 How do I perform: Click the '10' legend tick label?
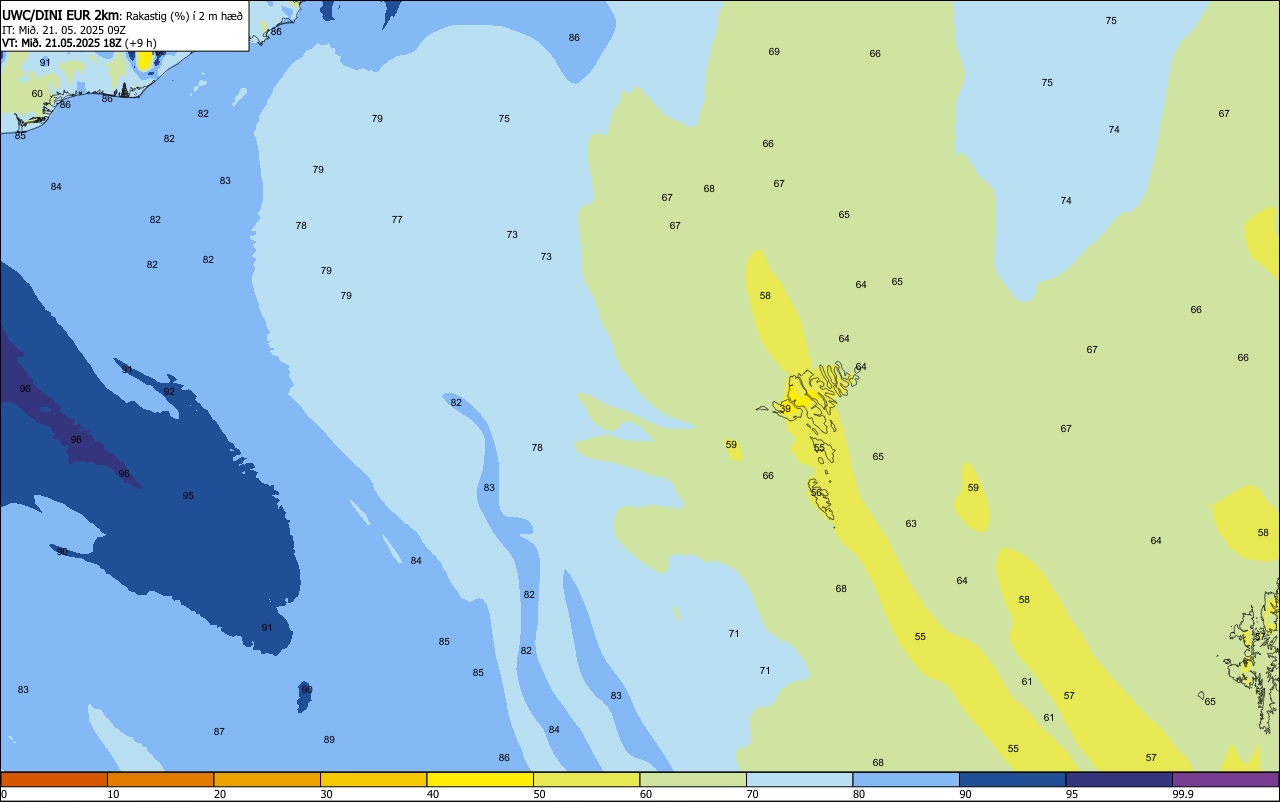click(x=113, y=794)
